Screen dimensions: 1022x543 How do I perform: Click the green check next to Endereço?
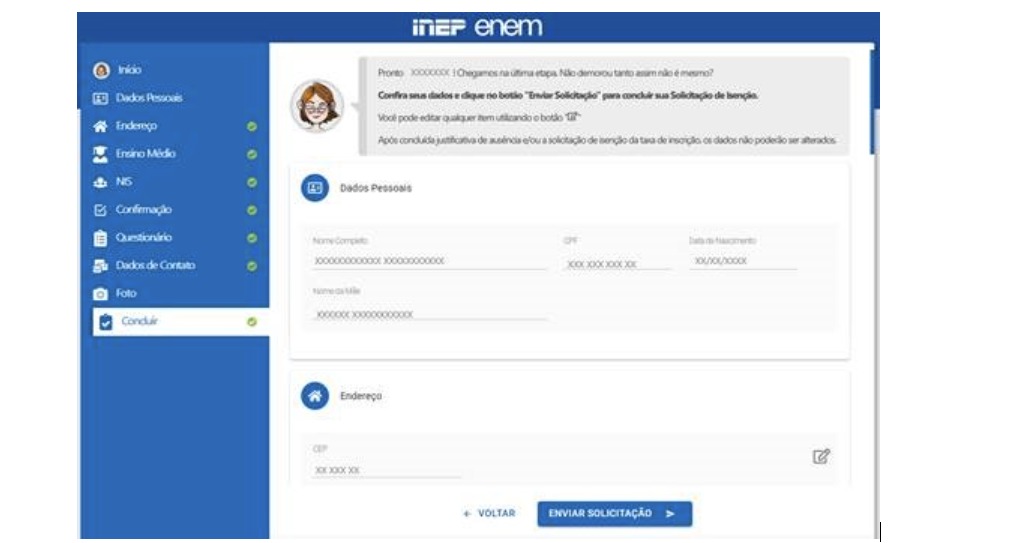[252, 126]
